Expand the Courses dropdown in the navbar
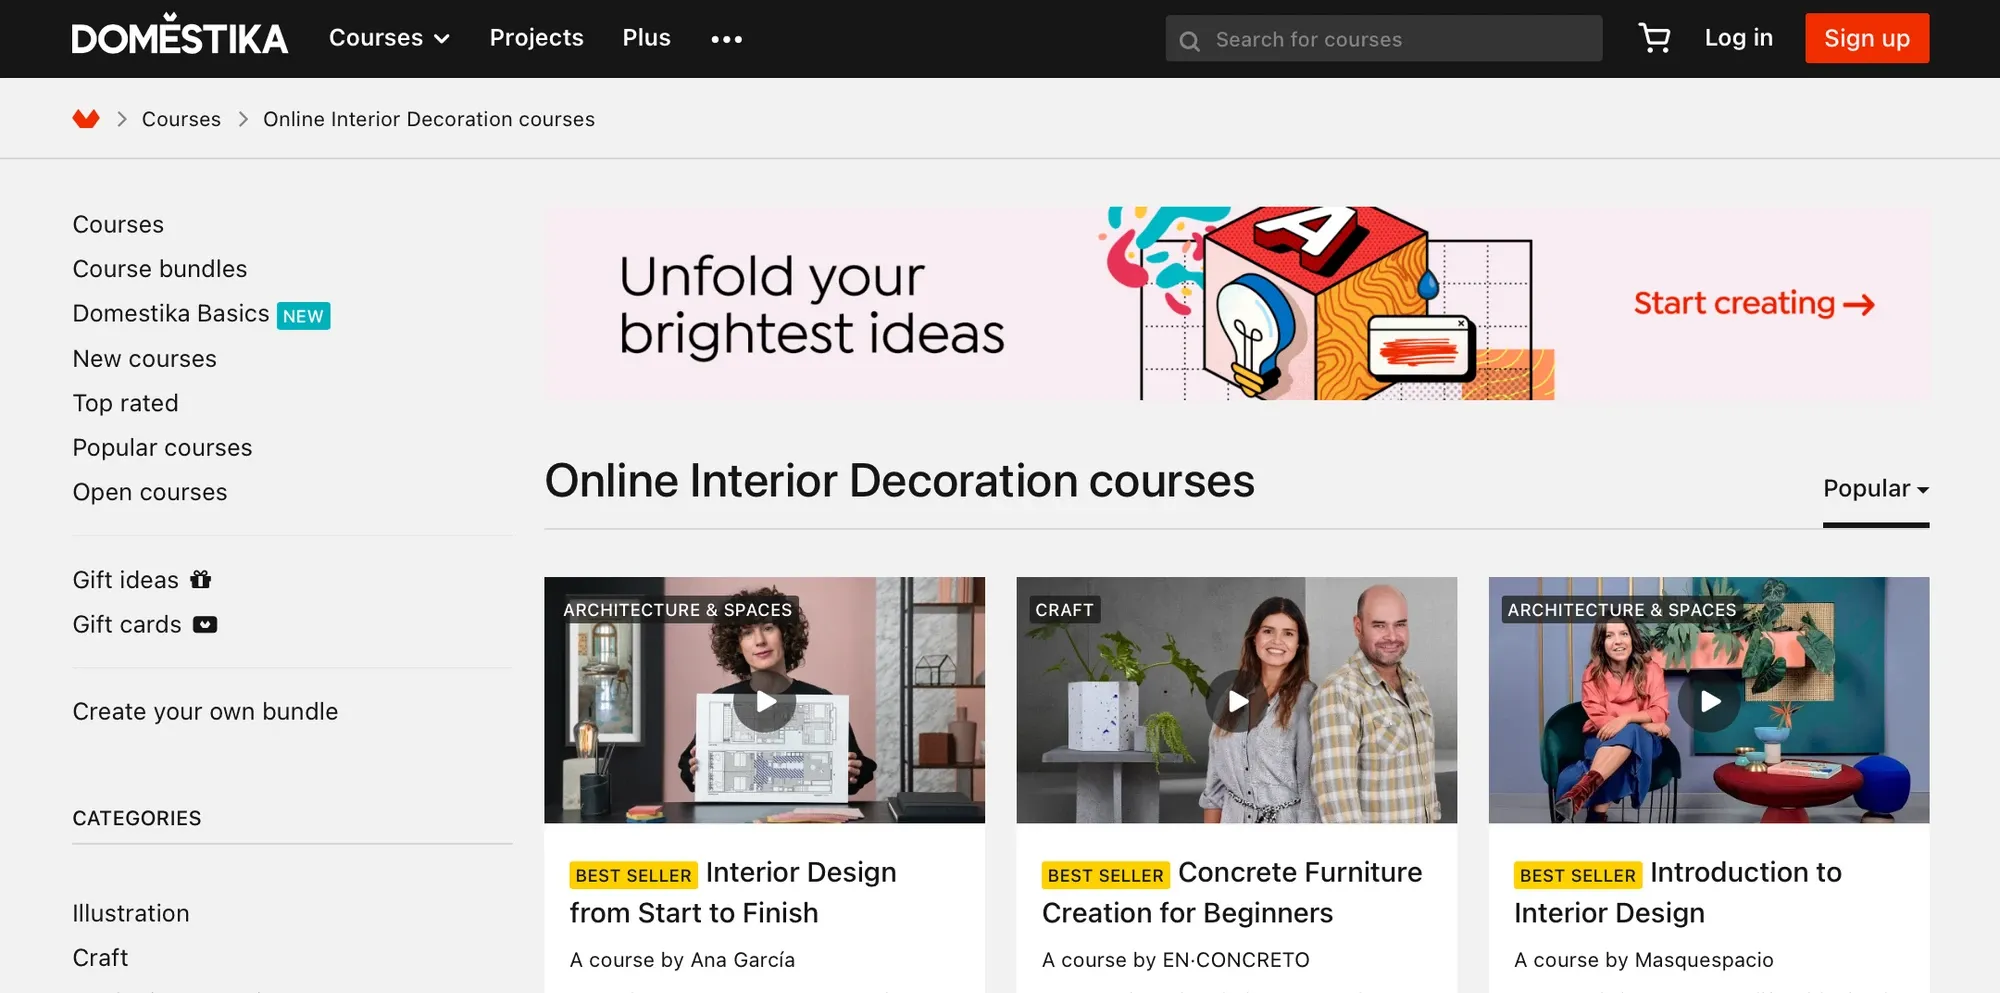 389,38
